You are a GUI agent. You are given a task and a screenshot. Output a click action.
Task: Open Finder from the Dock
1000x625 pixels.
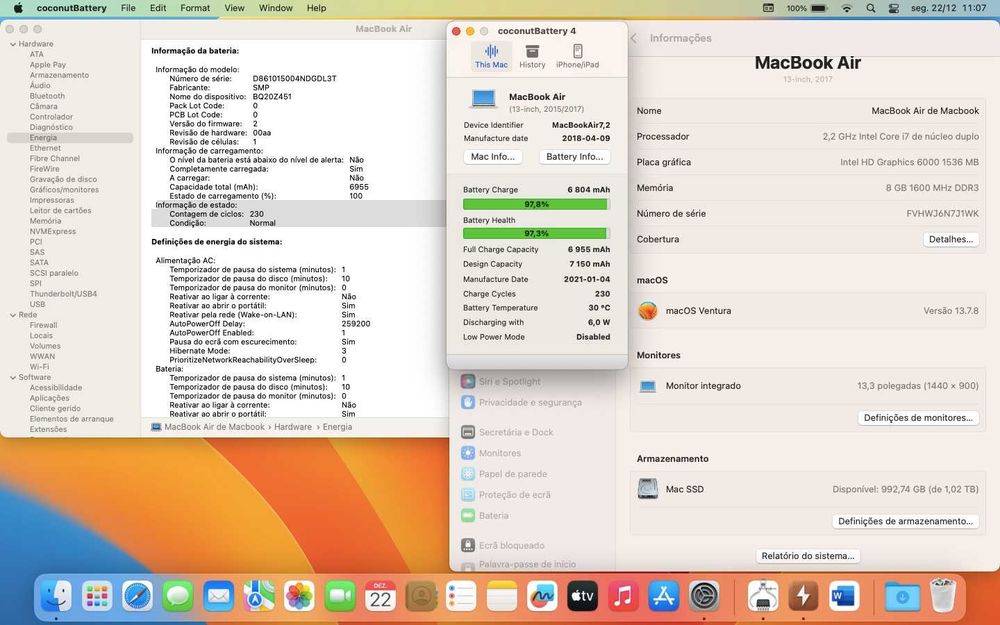click(56, 596)
